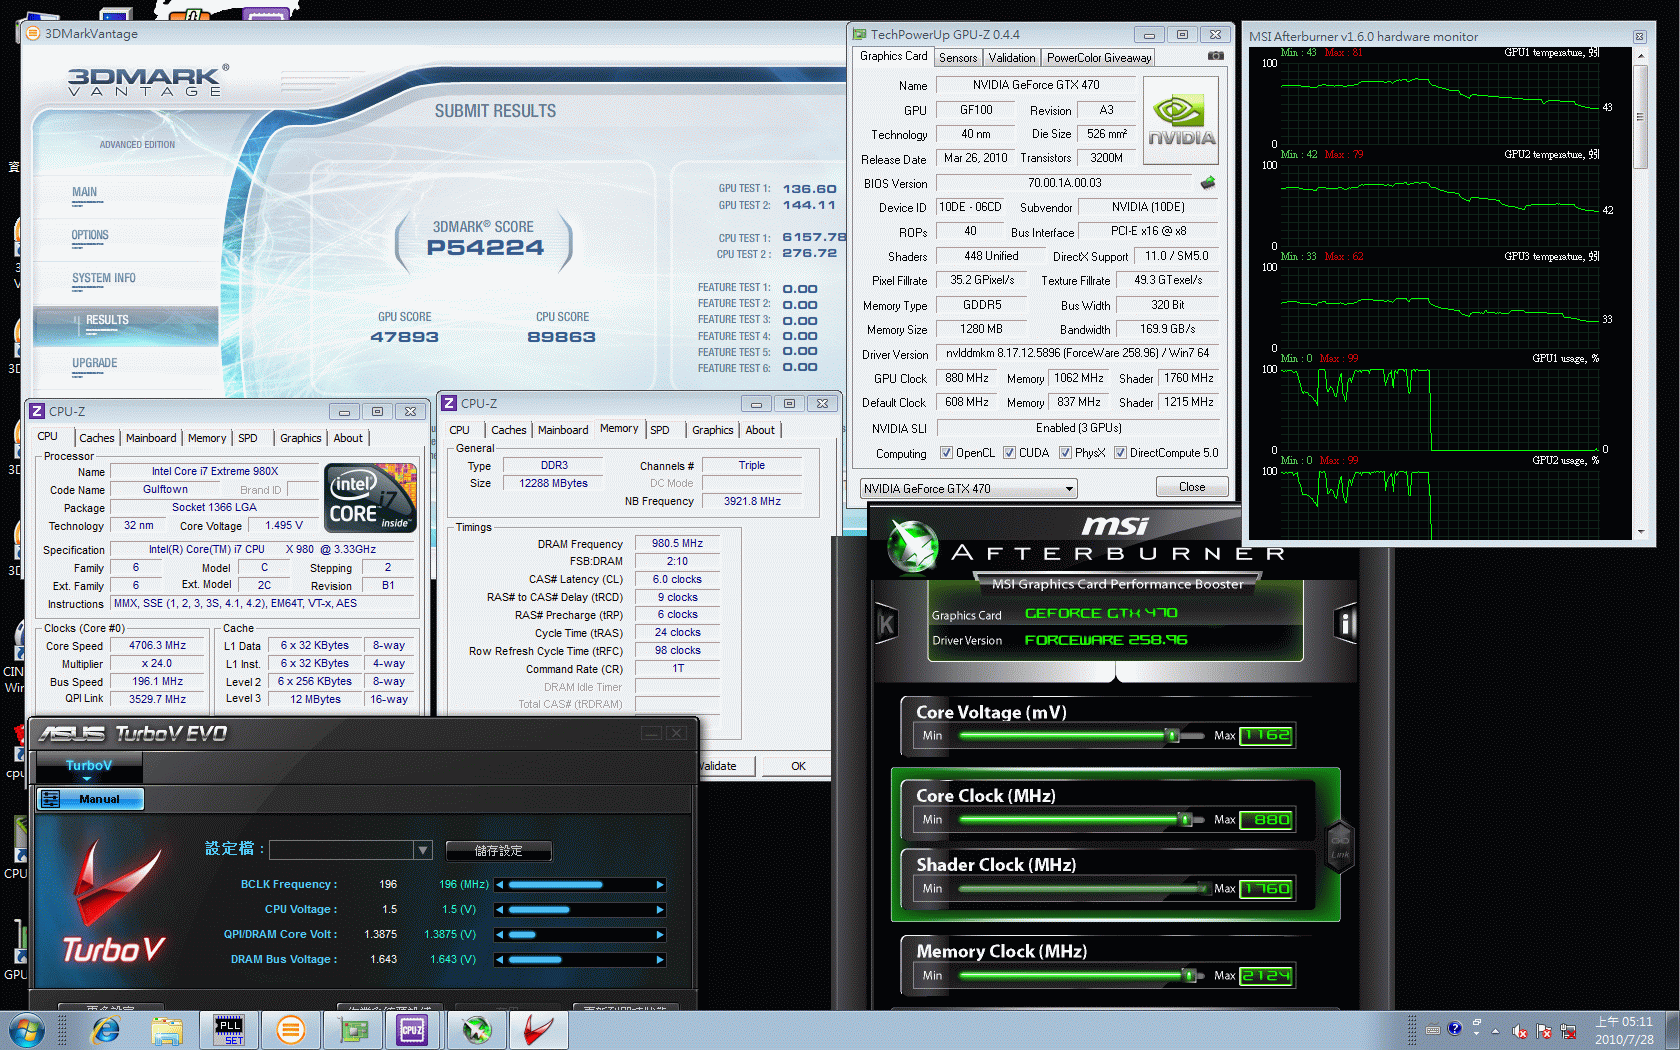
Task: Toggle the DirectCompute 5.0 checkbox
Action: tap(1120, 453)
